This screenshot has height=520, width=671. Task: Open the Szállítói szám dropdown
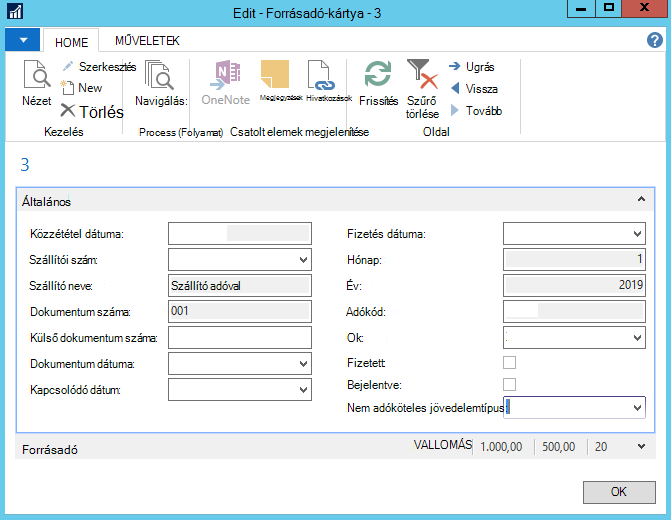tap(303, 260)
